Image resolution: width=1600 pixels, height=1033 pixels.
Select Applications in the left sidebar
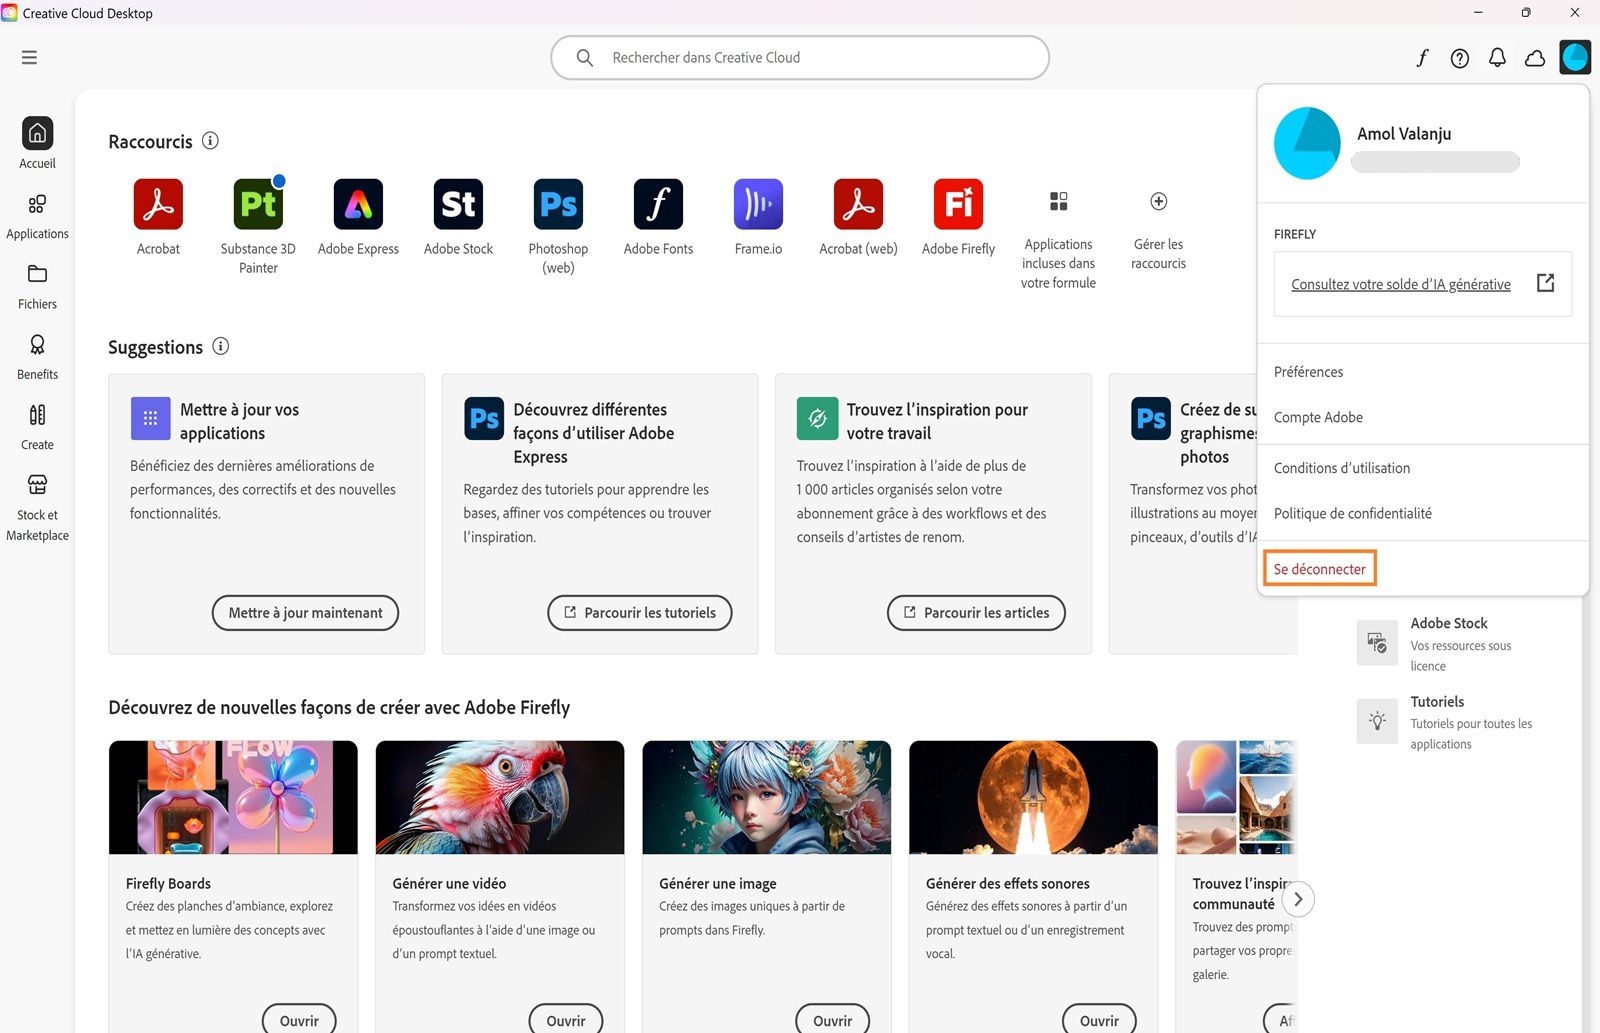[37, 218]
